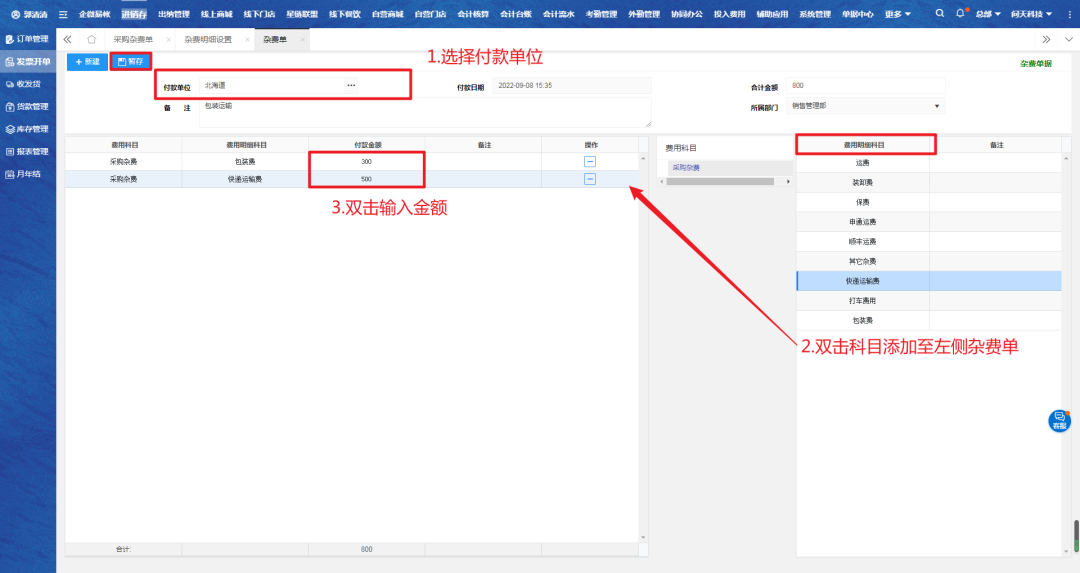Image resolution: width=1080 pixels, height=573 pixels.
Task: Collapse sidebar with double-left arrow icon
Action: [x=68, y=39]
